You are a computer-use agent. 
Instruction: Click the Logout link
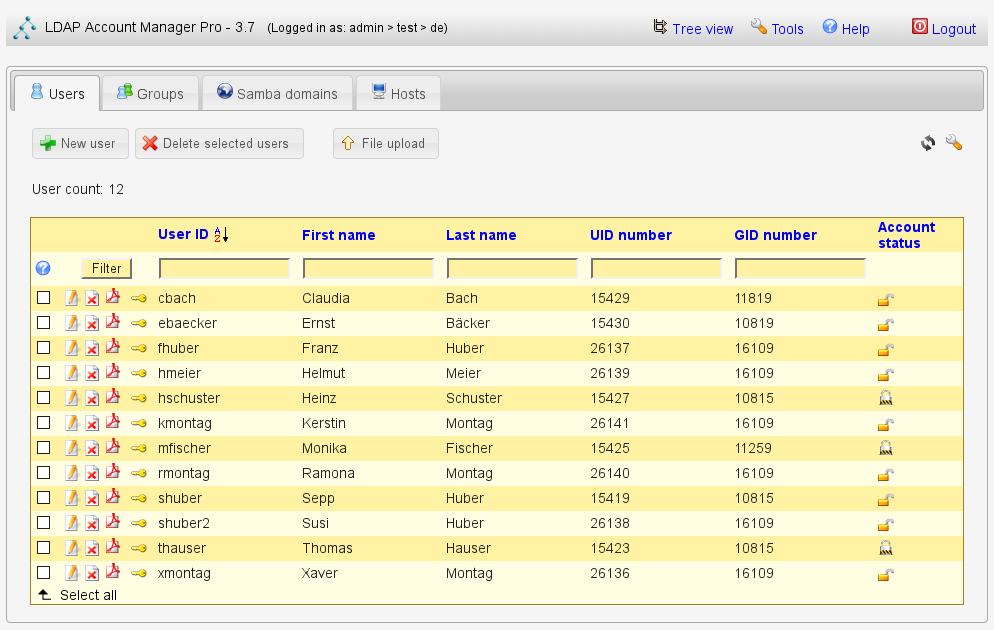[943, 29]
